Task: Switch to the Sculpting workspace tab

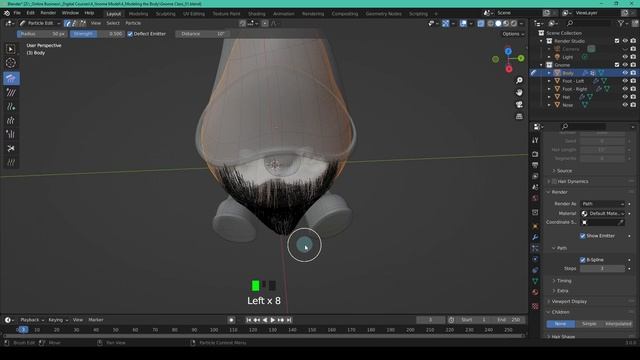Action: pyautogui.click(x=165, y=14)
